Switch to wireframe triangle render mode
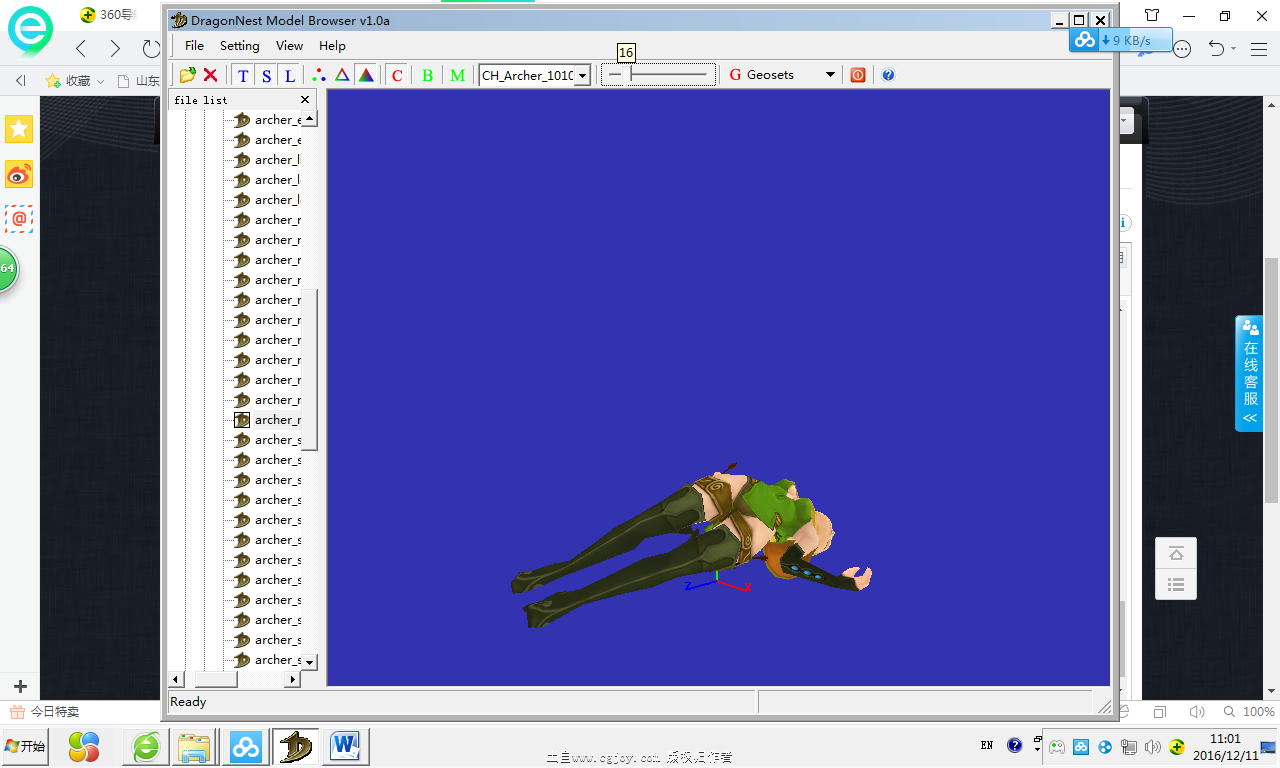1280x768 pixels. (x=342, y=75)
